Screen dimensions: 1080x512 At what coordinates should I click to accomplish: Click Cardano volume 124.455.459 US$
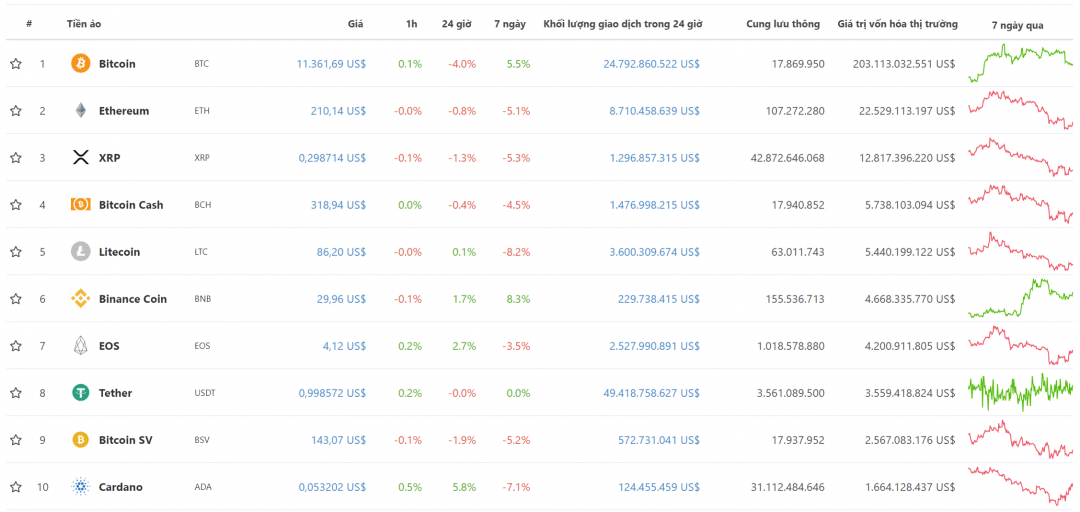point(658,487)
